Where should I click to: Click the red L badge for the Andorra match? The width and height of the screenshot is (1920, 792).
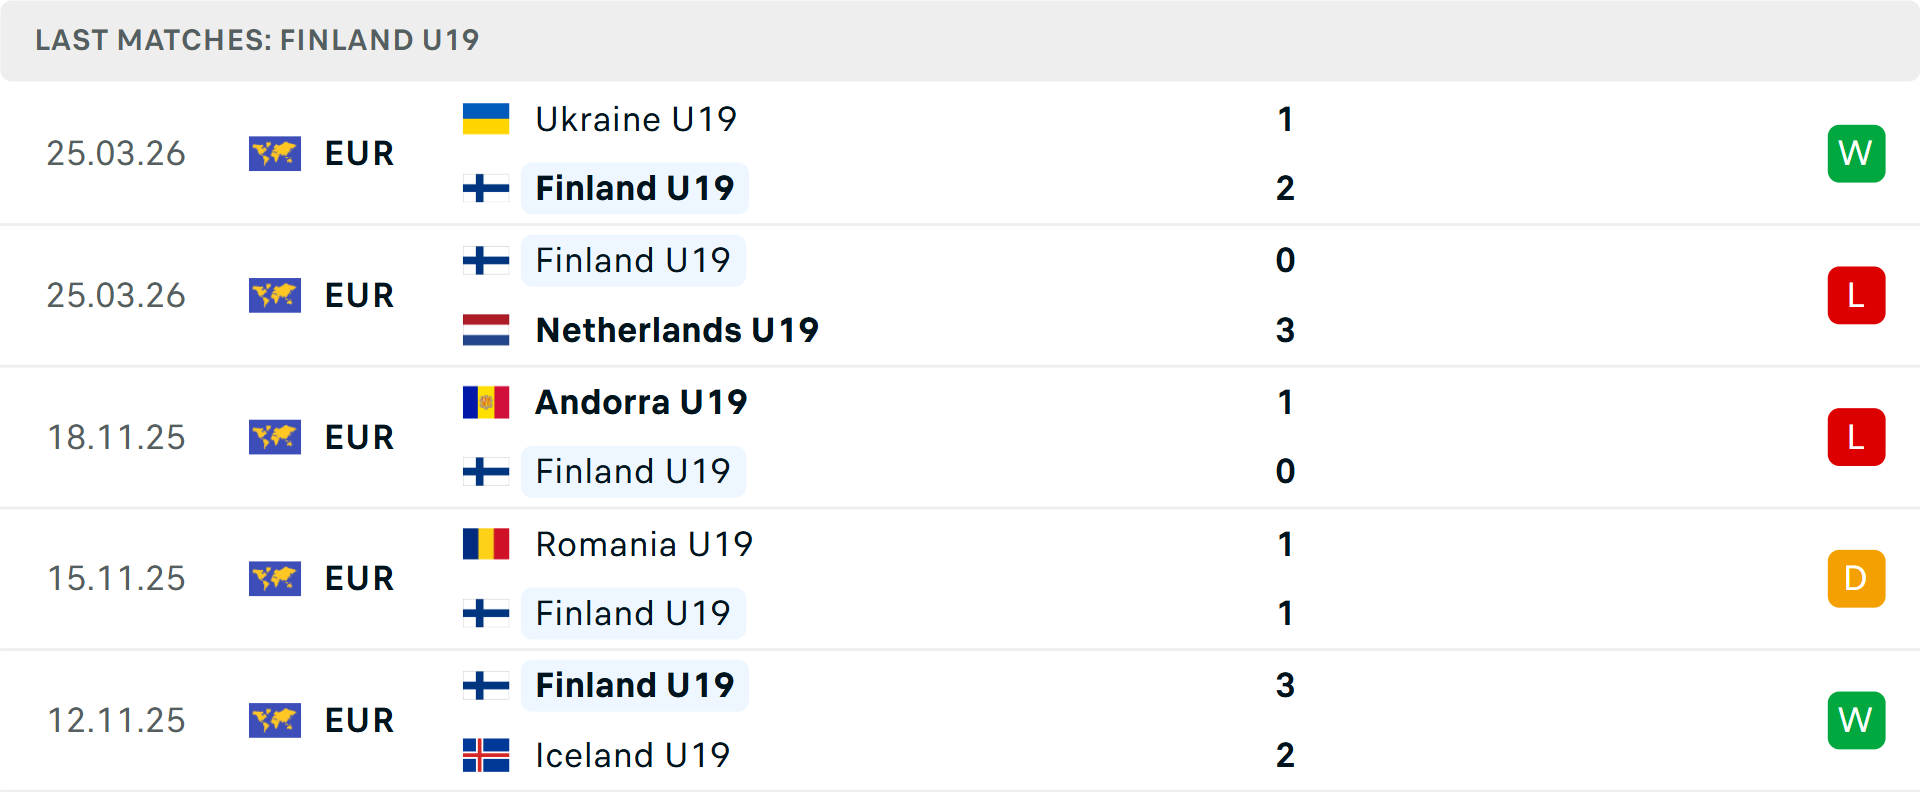pyautogui.click(x=1856, y=437)
